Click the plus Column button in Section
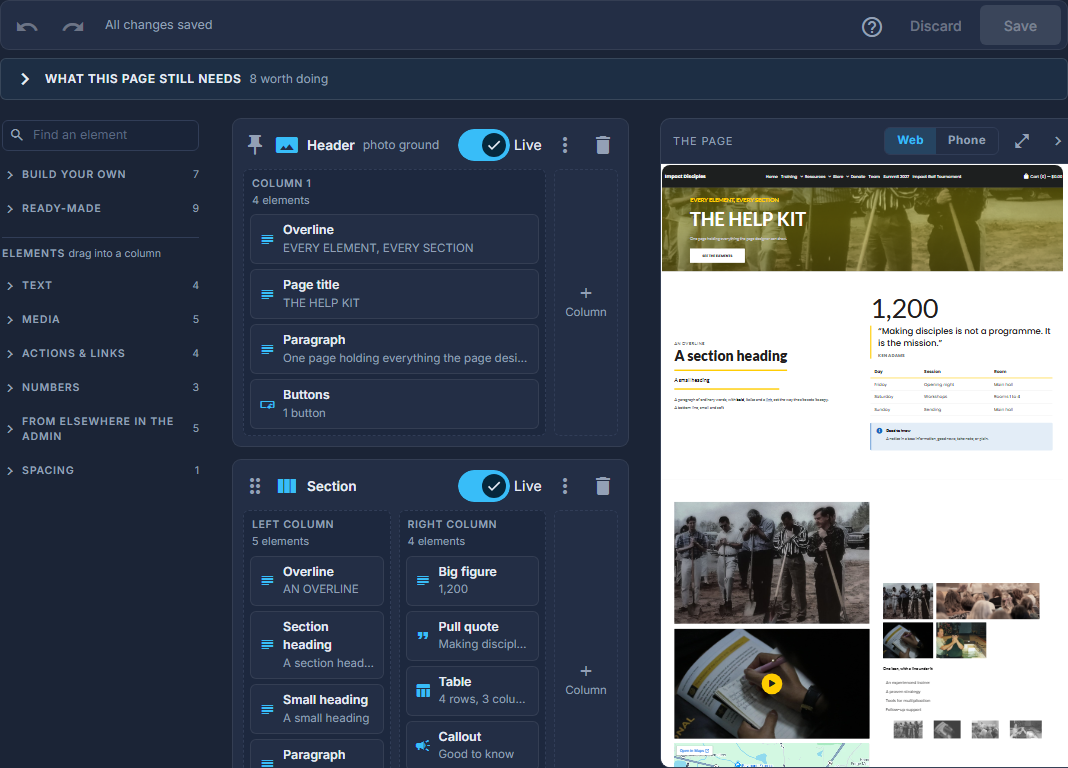Screen dimensions: 1068x768 (586, 679)
